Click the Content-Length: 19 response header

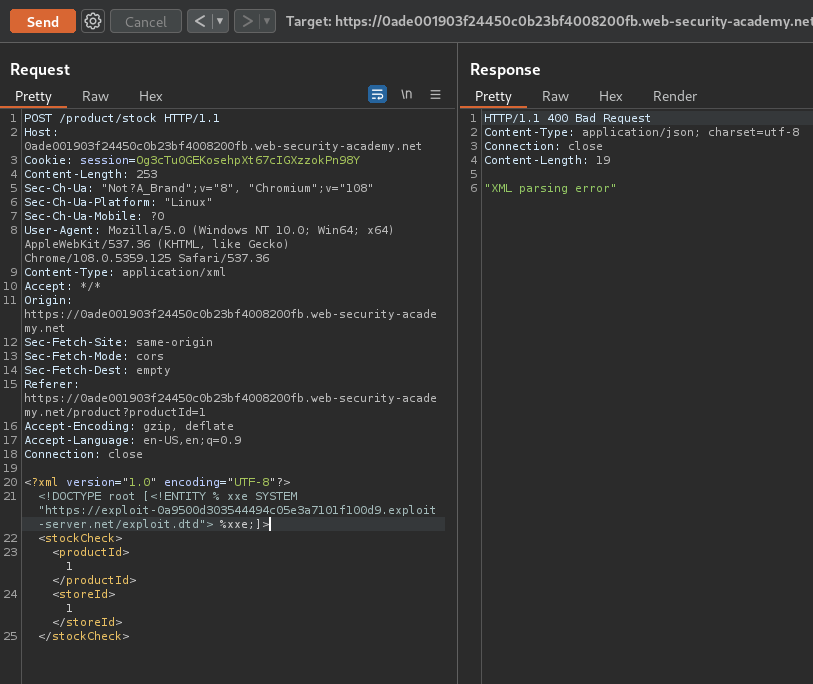click(547, 160)
